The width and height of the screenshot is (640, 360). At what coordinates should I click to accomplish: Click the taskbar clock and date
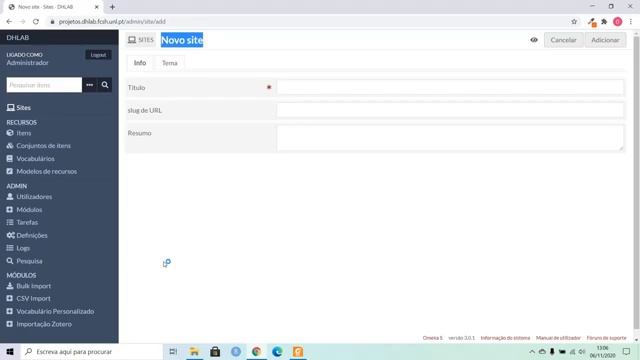tap(602, 351)
